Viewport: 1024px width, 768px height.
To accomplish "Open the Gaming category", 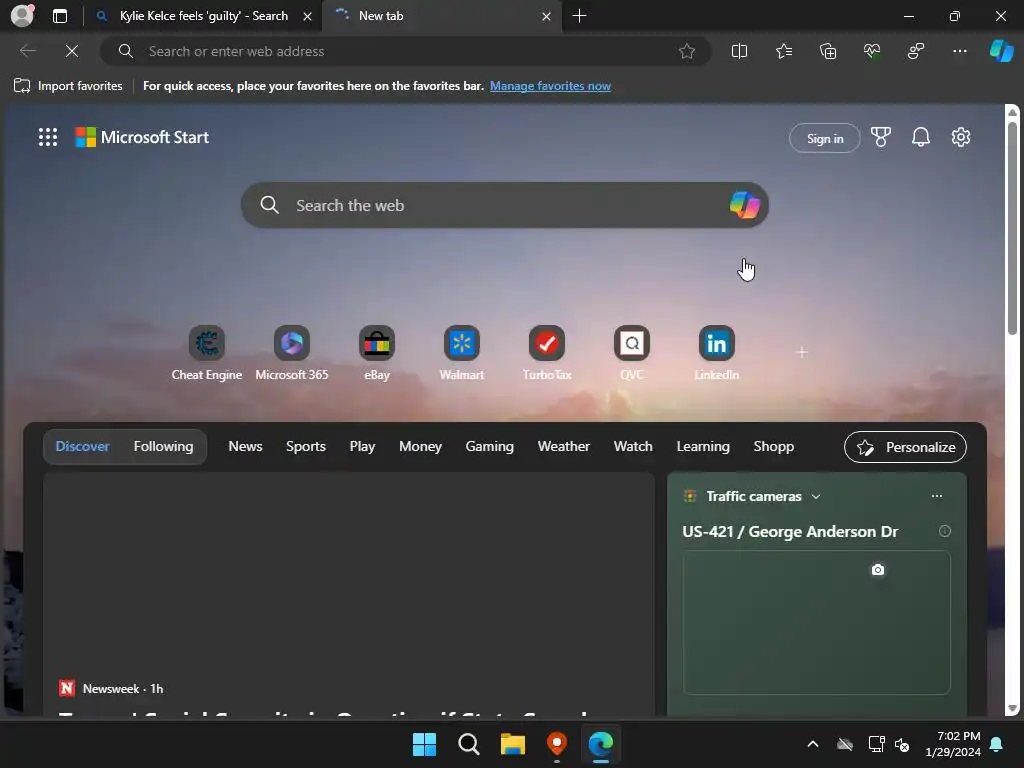I will click(x=489, y=447).
